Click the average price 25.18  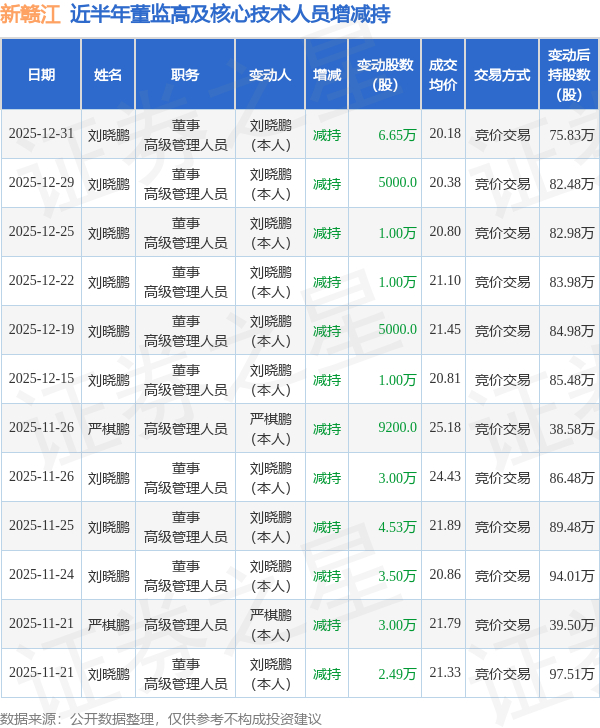click(445, 428)
